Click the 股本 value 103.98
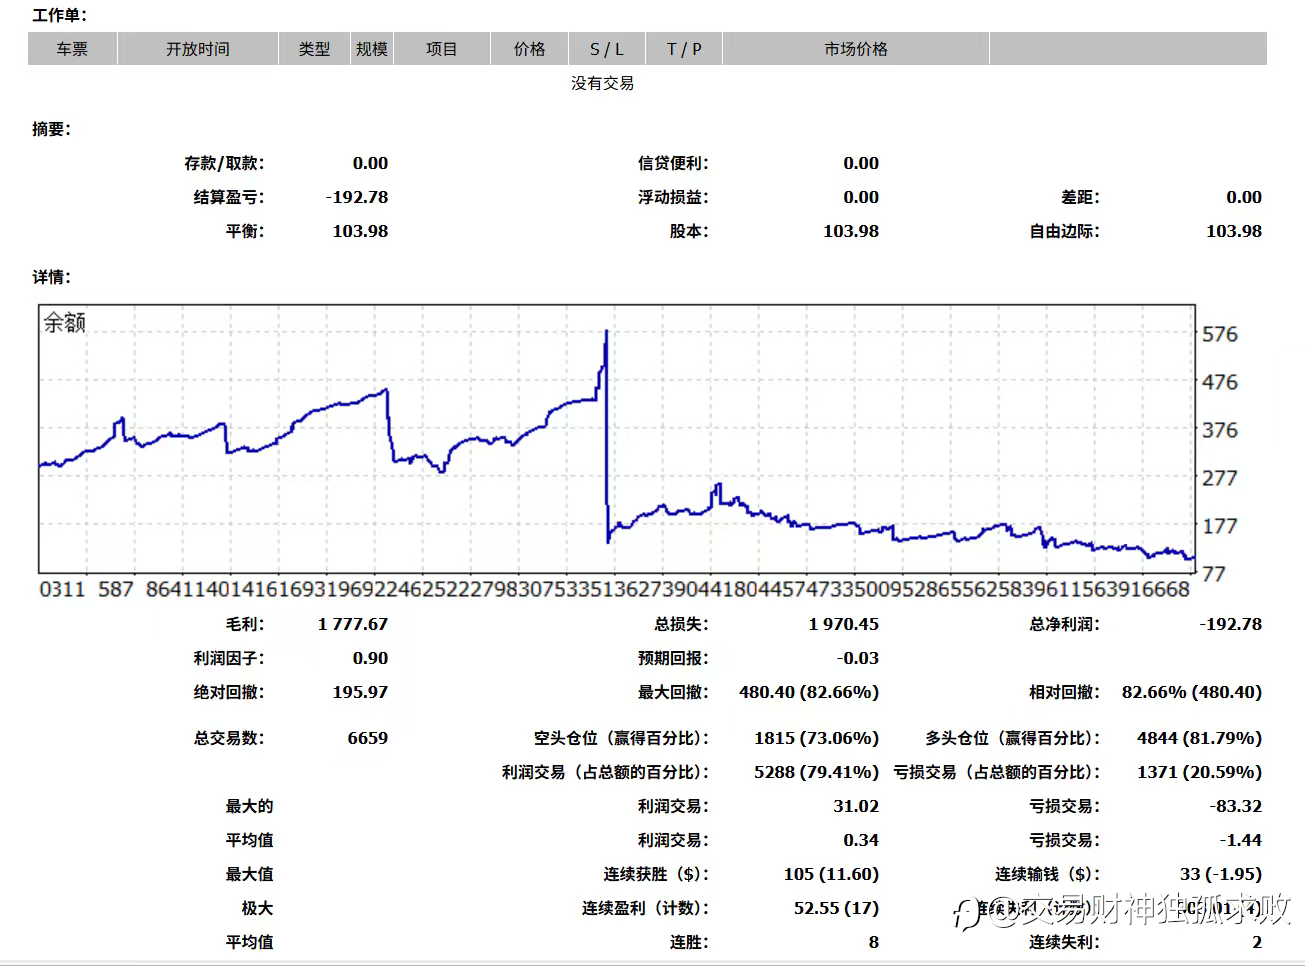 pos(851,231)
